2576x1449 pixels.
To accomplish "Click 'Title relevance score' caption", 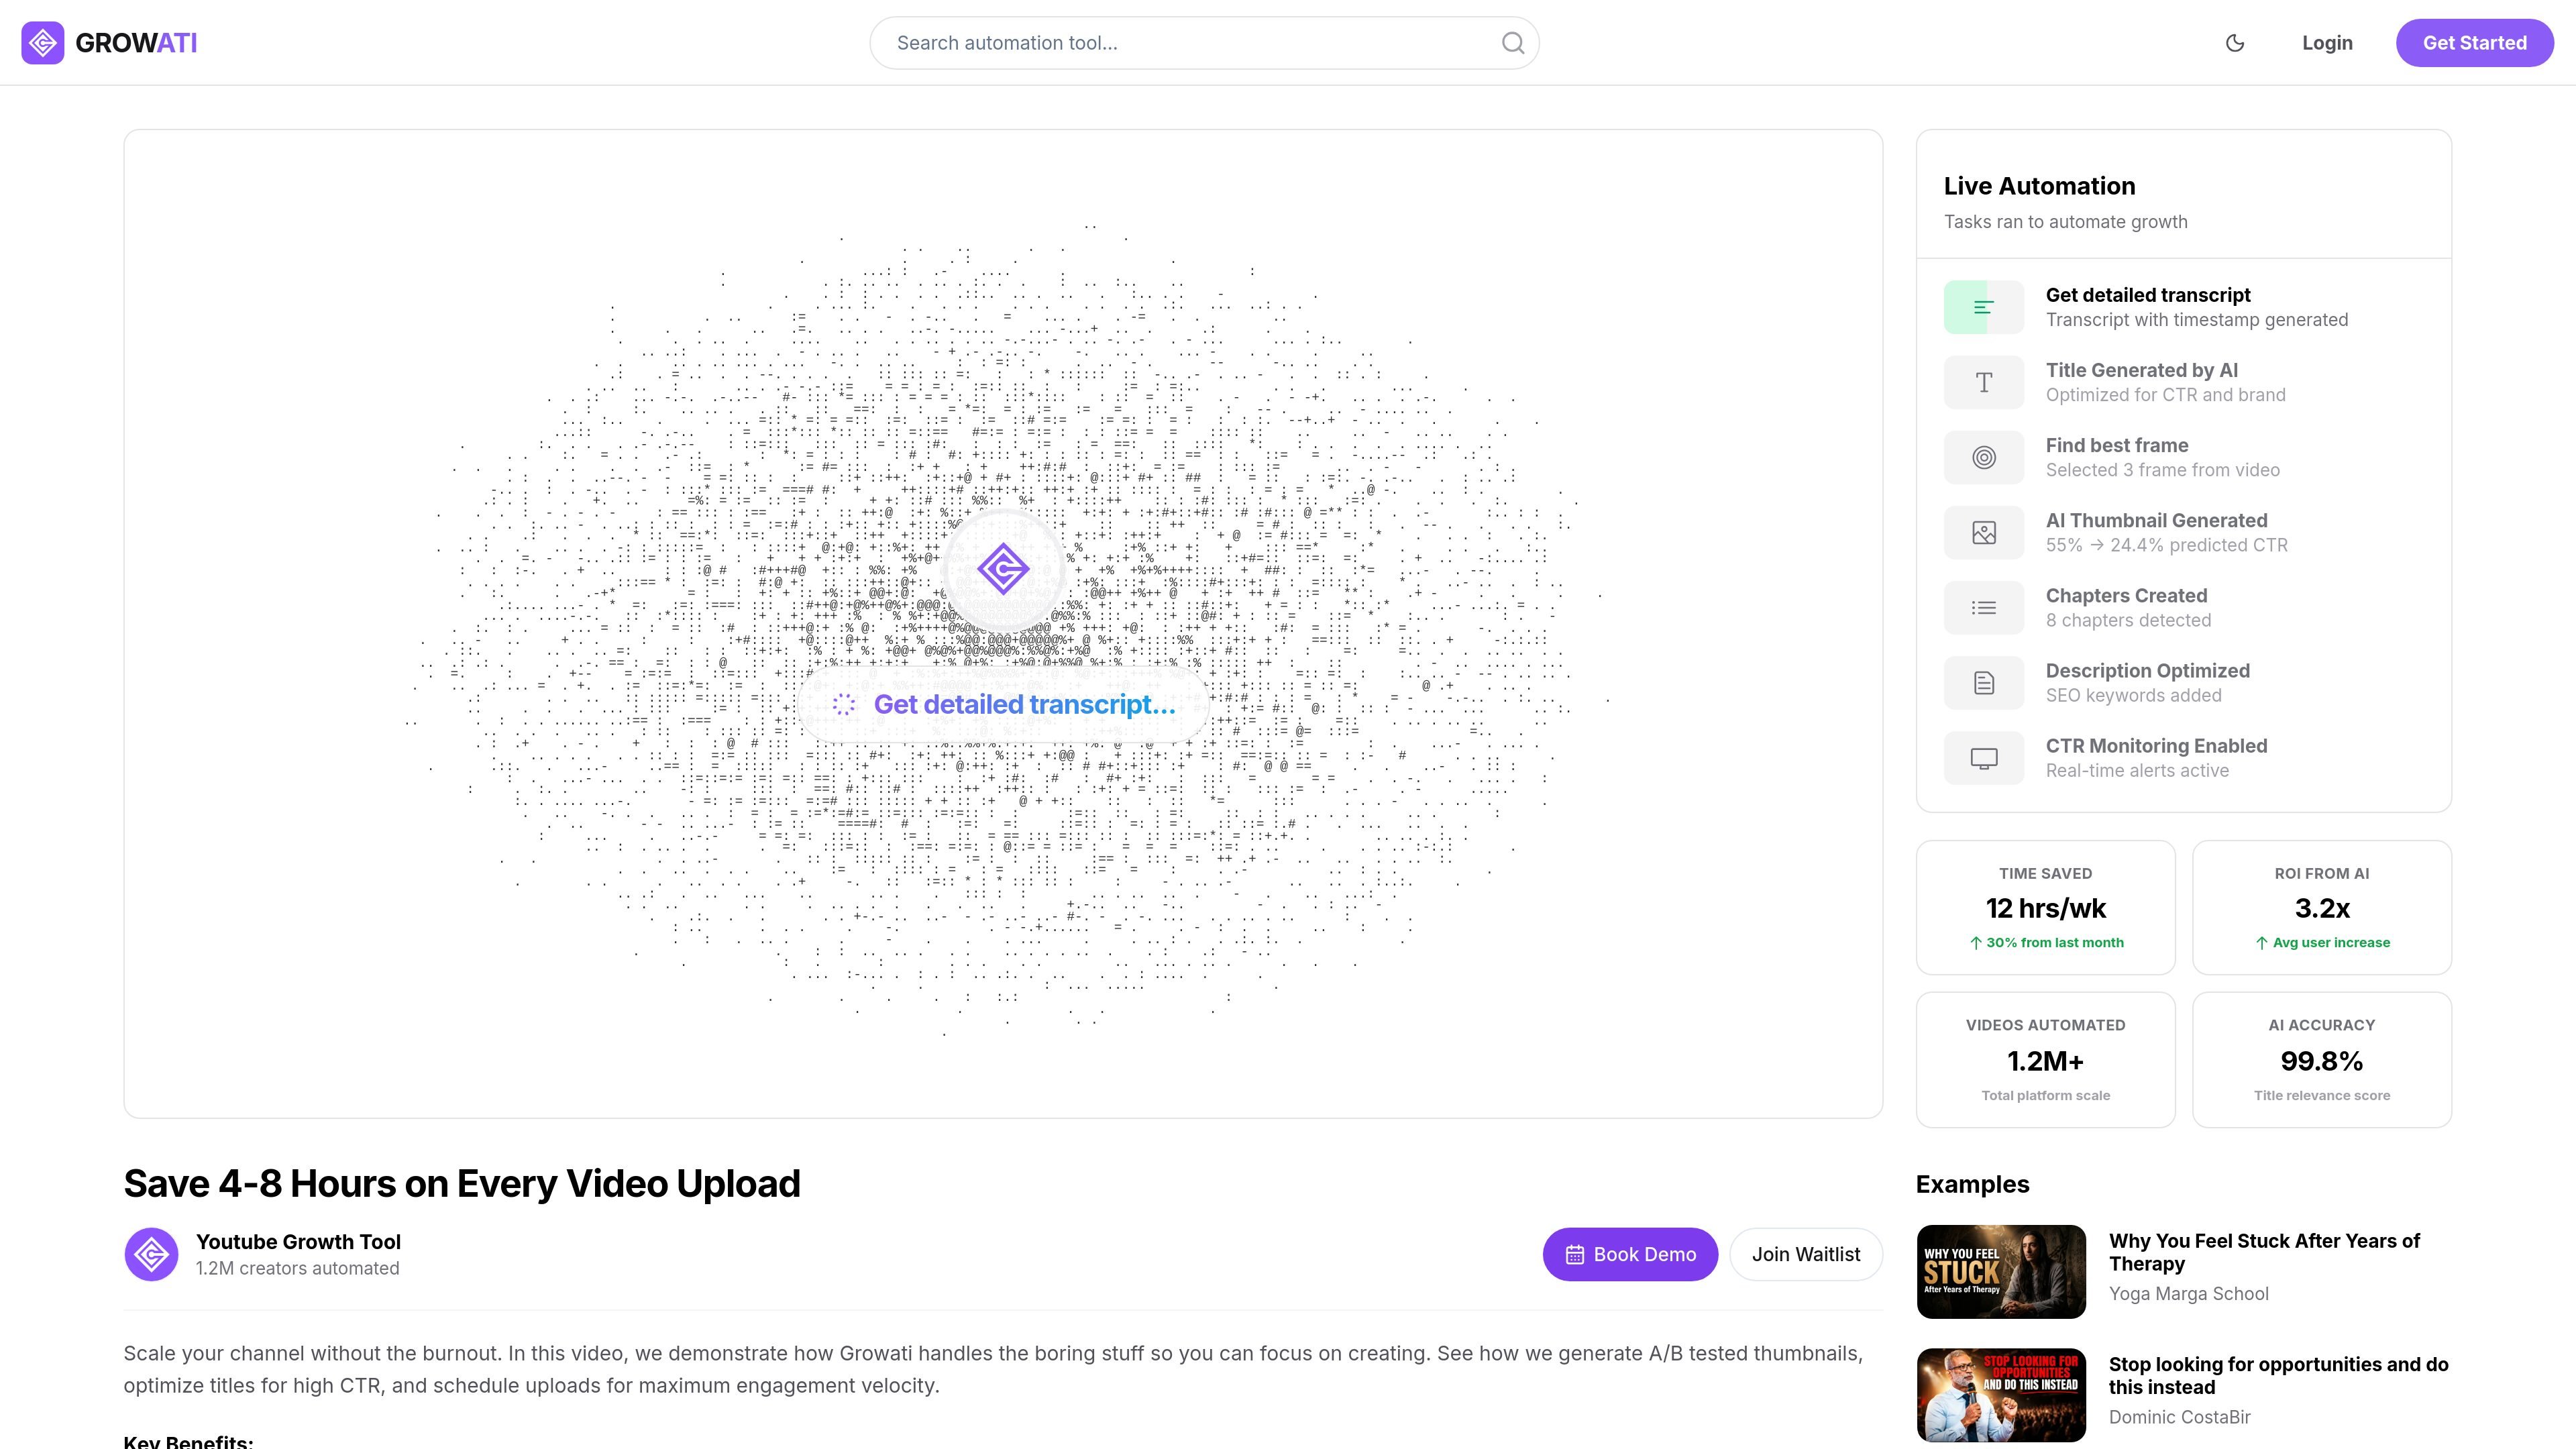I will pos(2322,1096).
